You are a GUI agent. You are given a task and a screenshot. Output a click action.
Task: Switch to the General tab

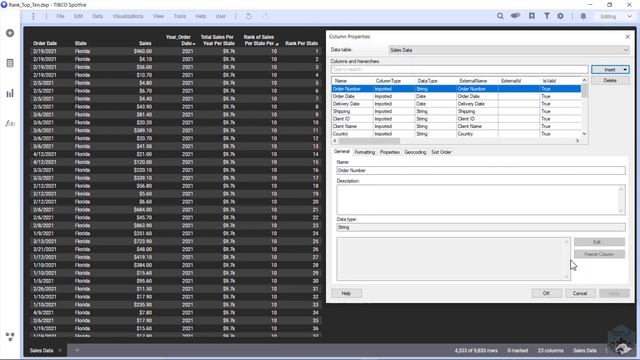(x=342, y=151)
